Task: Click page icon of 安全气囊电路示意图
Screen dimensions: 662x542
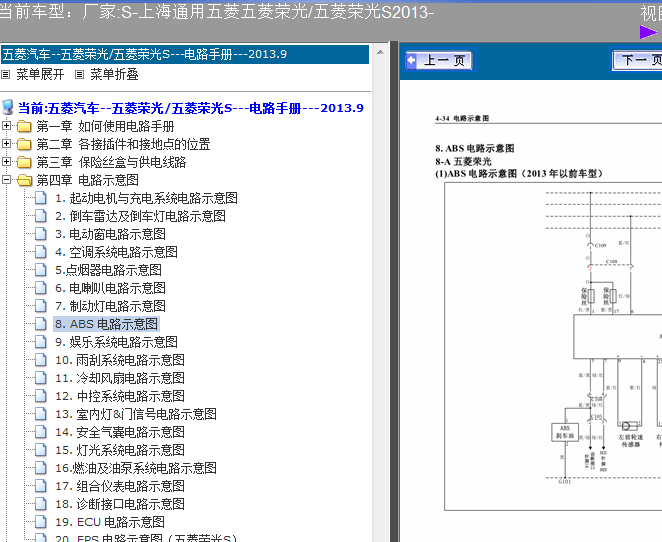Action: click(41, 432)
